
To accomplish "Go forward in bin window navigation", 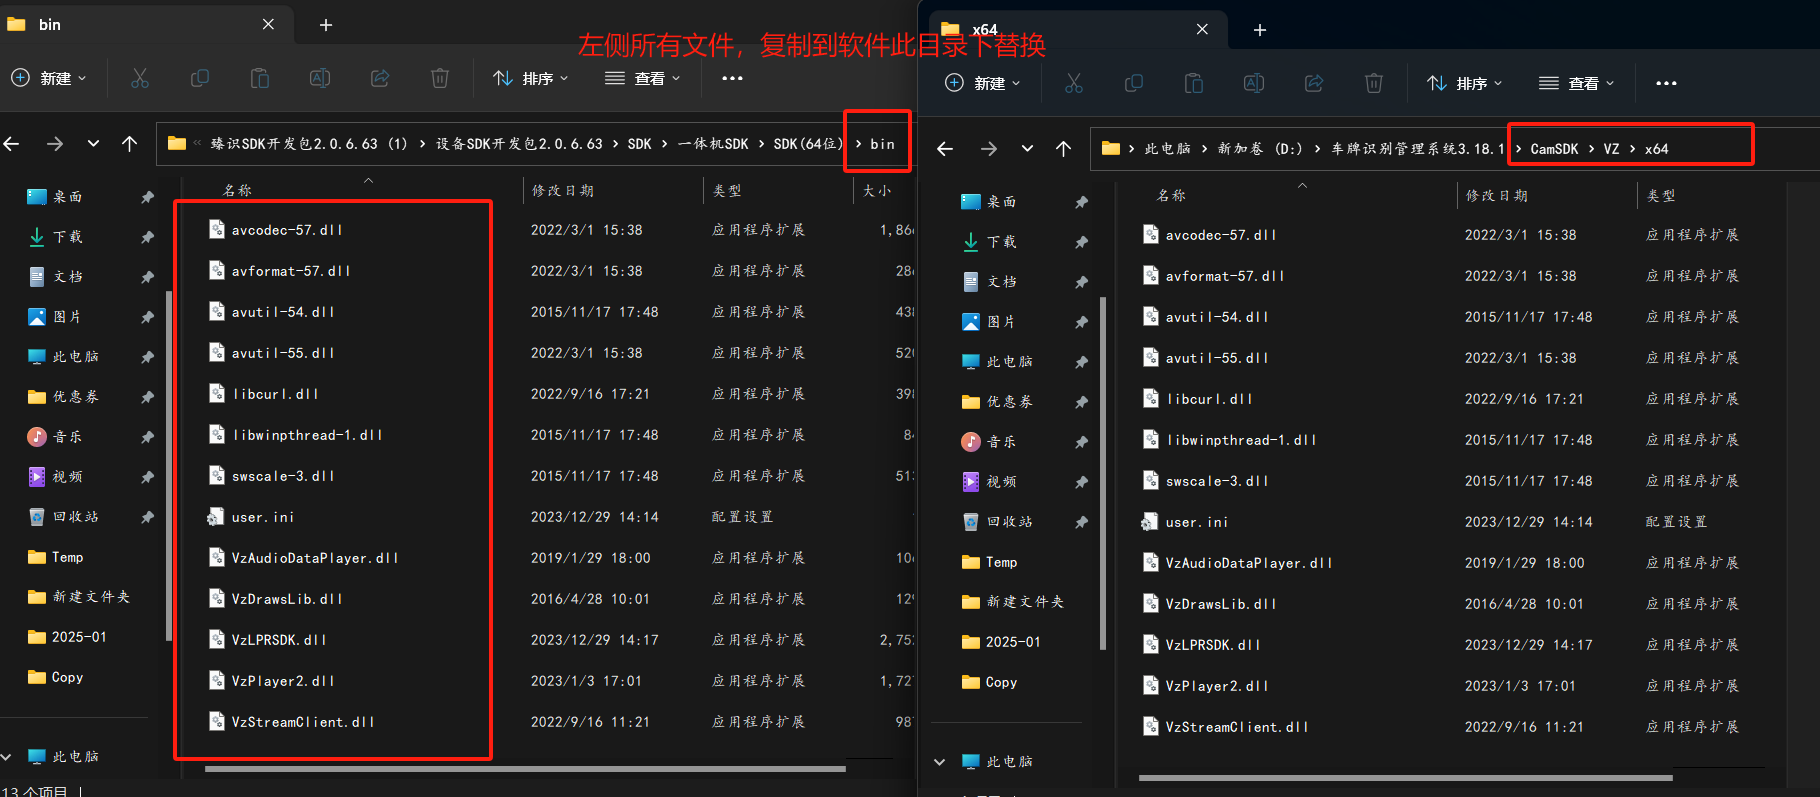I will [x=55, y=144].
